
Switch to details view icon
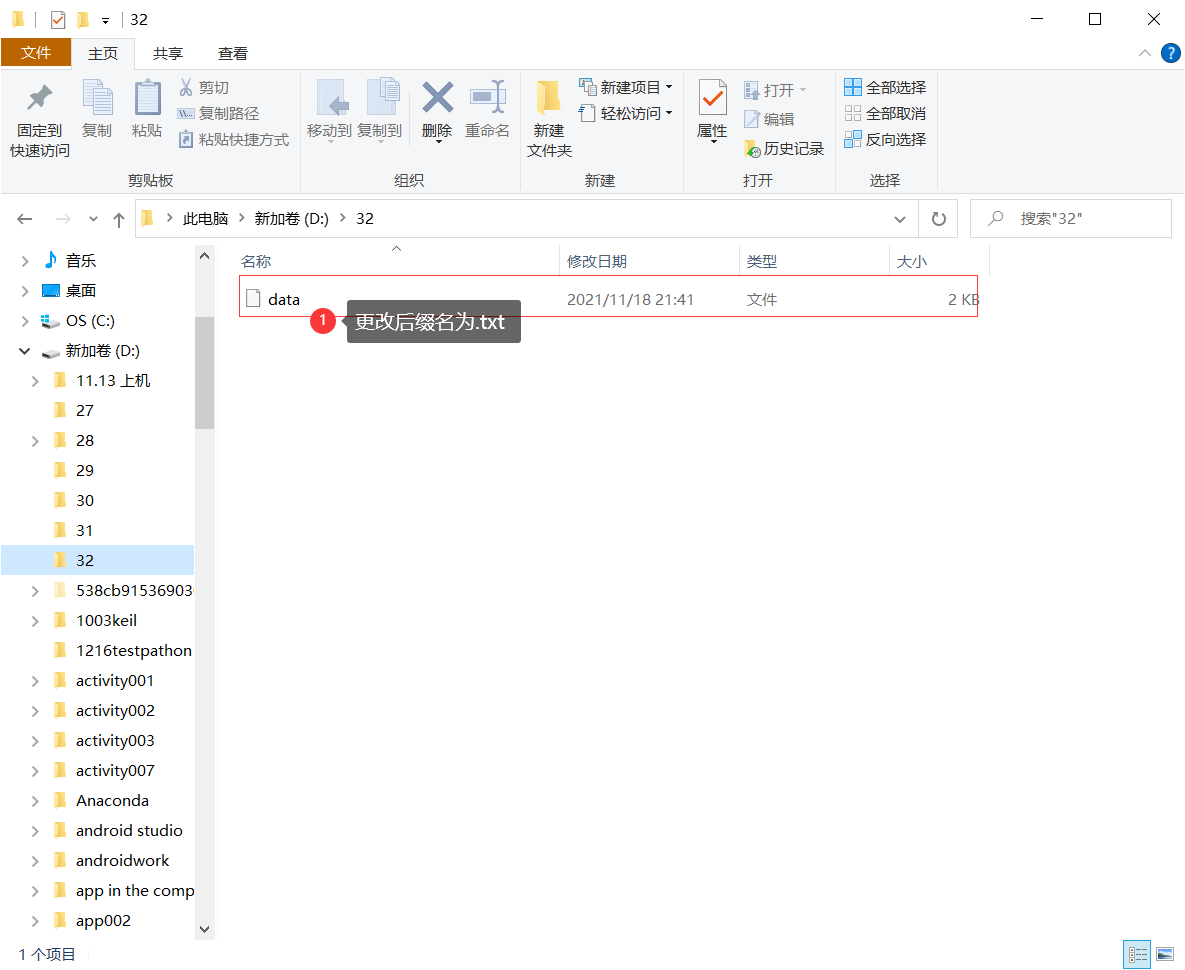pos(1137,954)
